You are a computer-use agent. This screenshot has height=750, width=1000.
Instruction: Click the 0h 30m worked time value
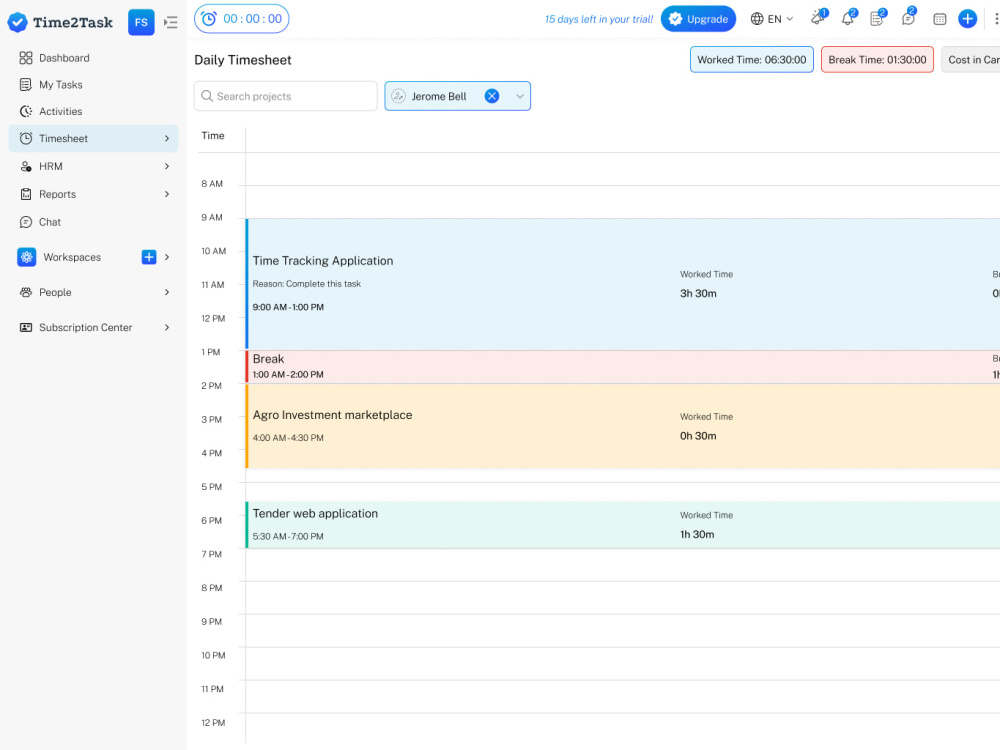[x=698, y=436]
